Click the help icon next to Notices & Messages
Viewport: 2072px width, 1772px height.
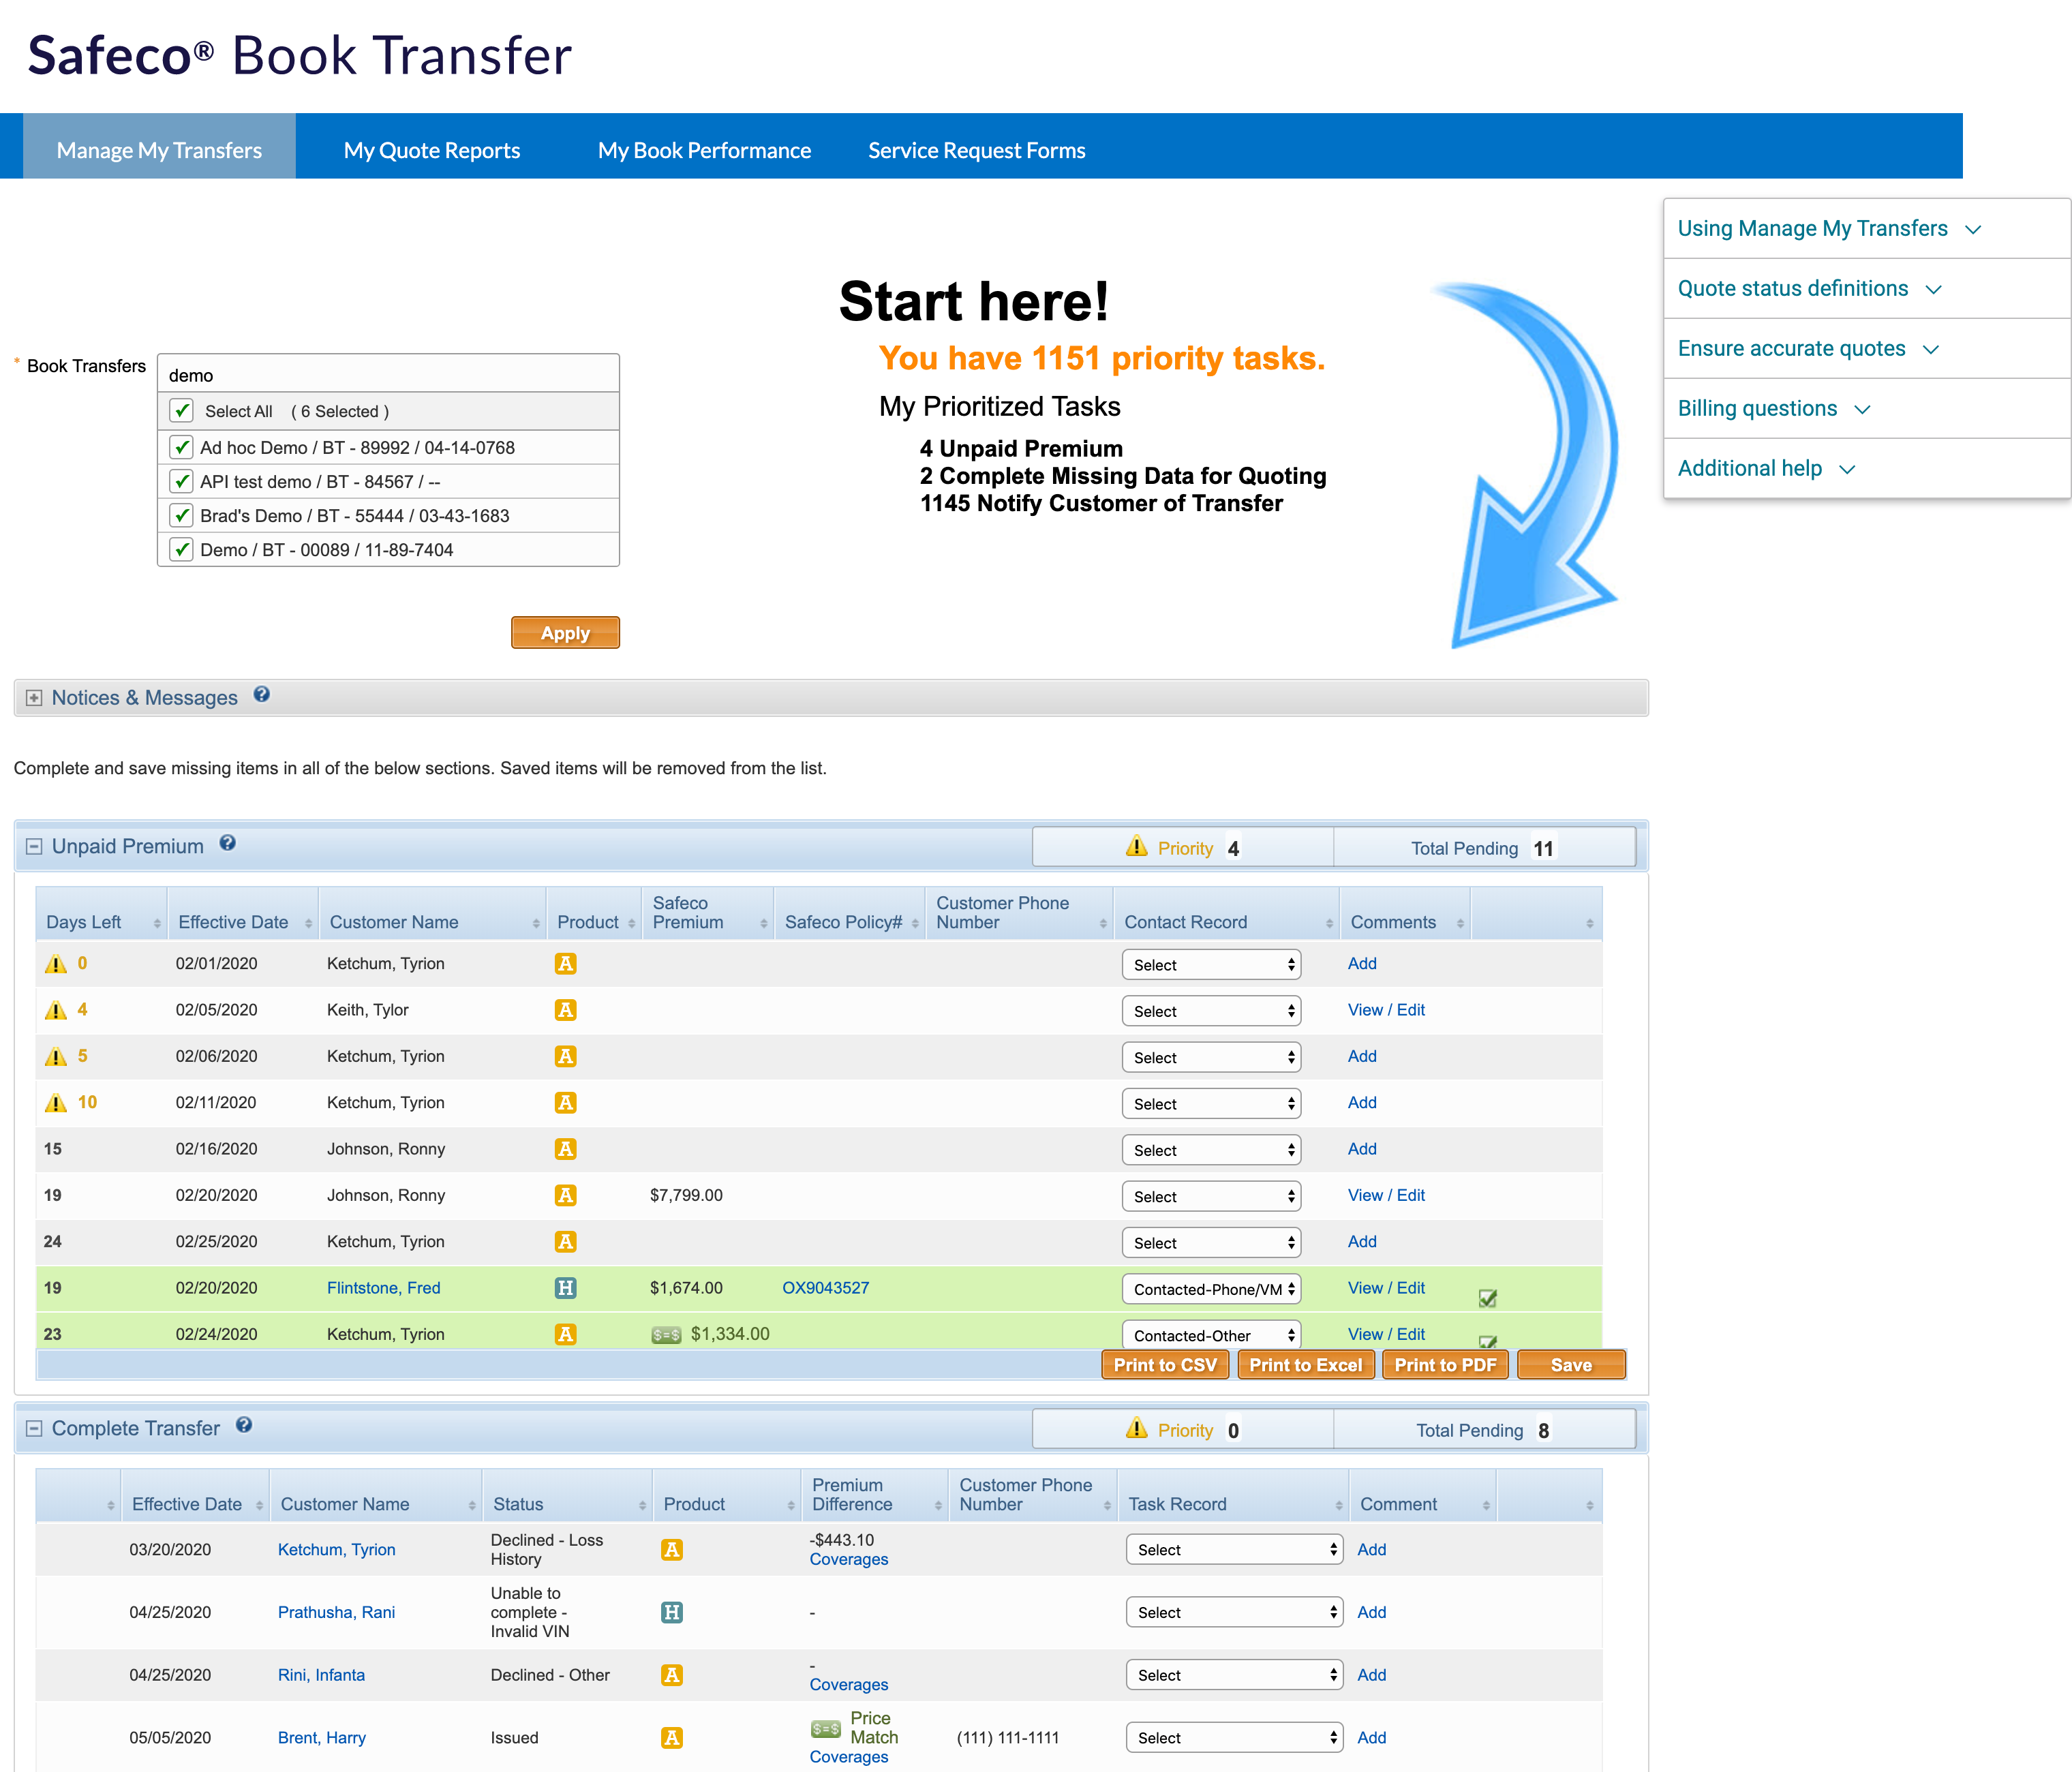point(262,696)
